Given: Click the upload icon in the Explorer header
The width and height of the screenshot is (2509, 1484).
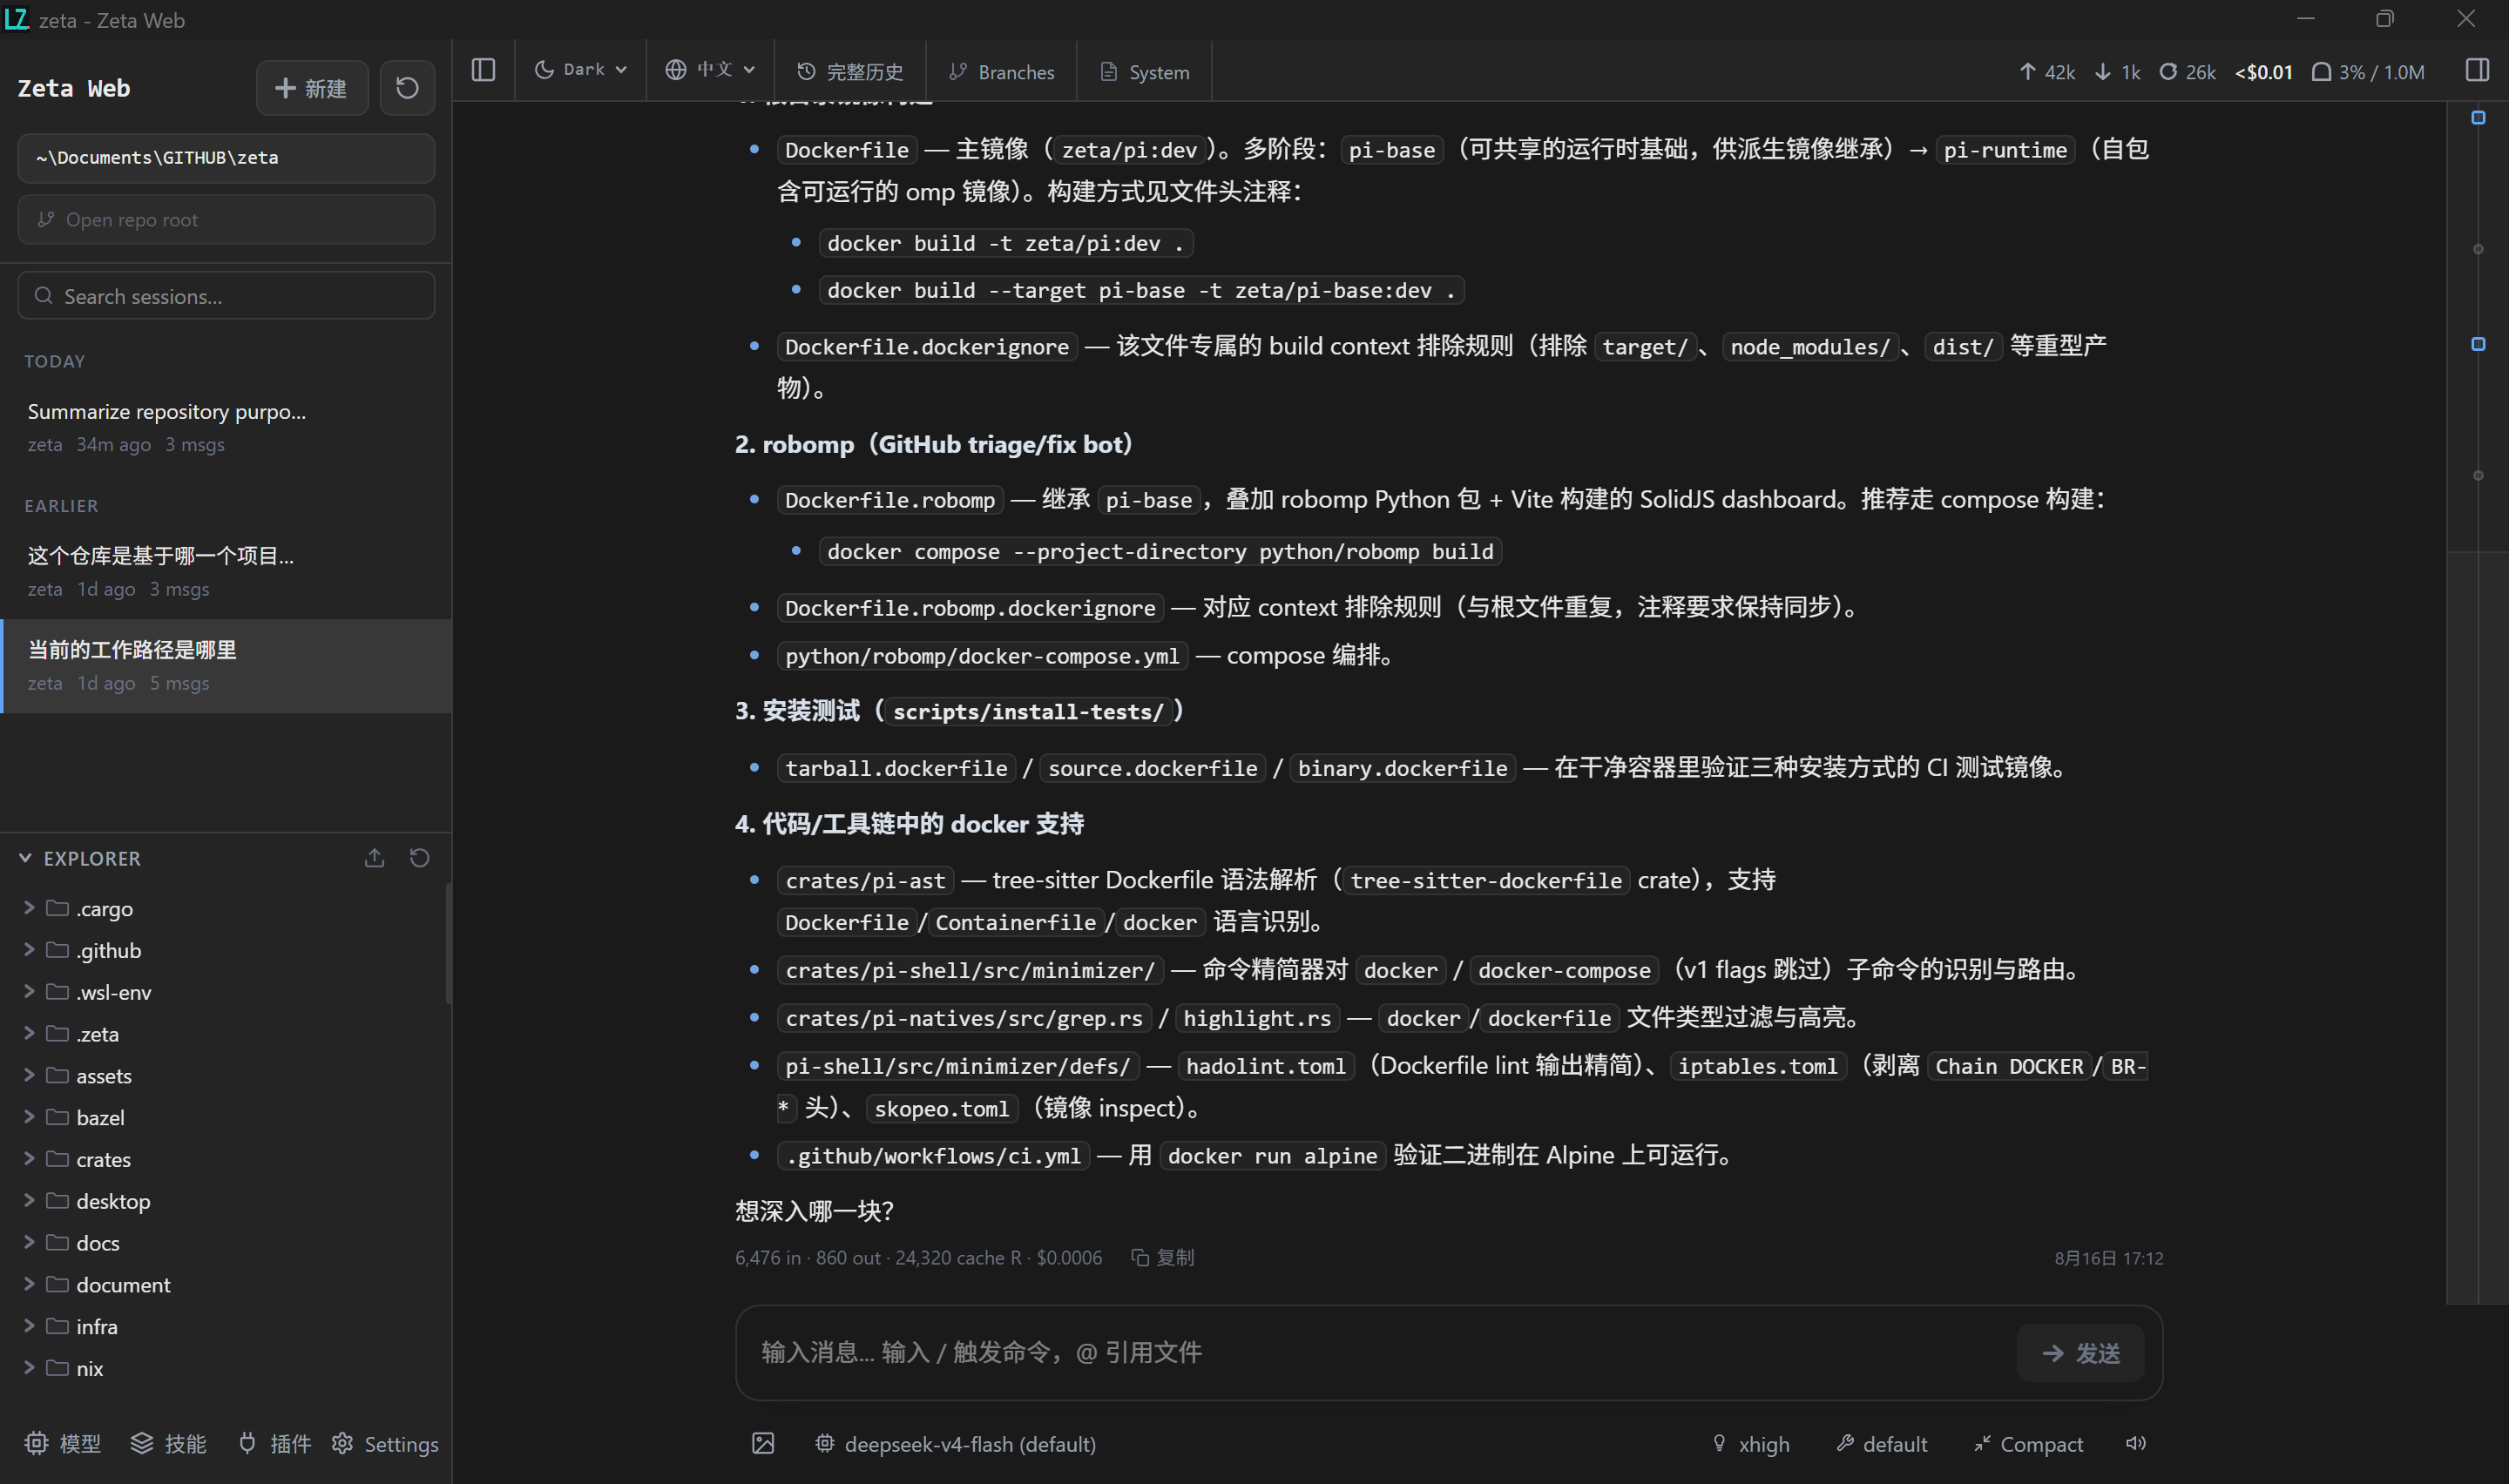Looking at the screenshot, I should (x=374, y=858).
